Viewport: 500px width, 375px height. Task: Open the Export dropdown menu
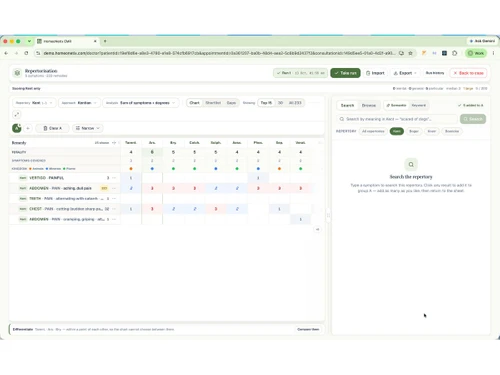coord(405,73)
